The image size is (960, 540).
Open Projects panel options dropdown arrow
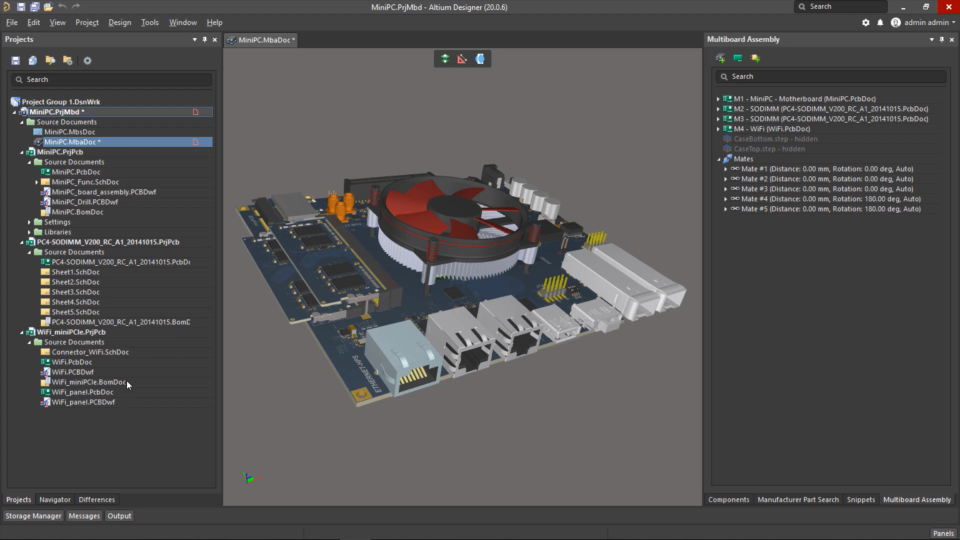(195, 39)
